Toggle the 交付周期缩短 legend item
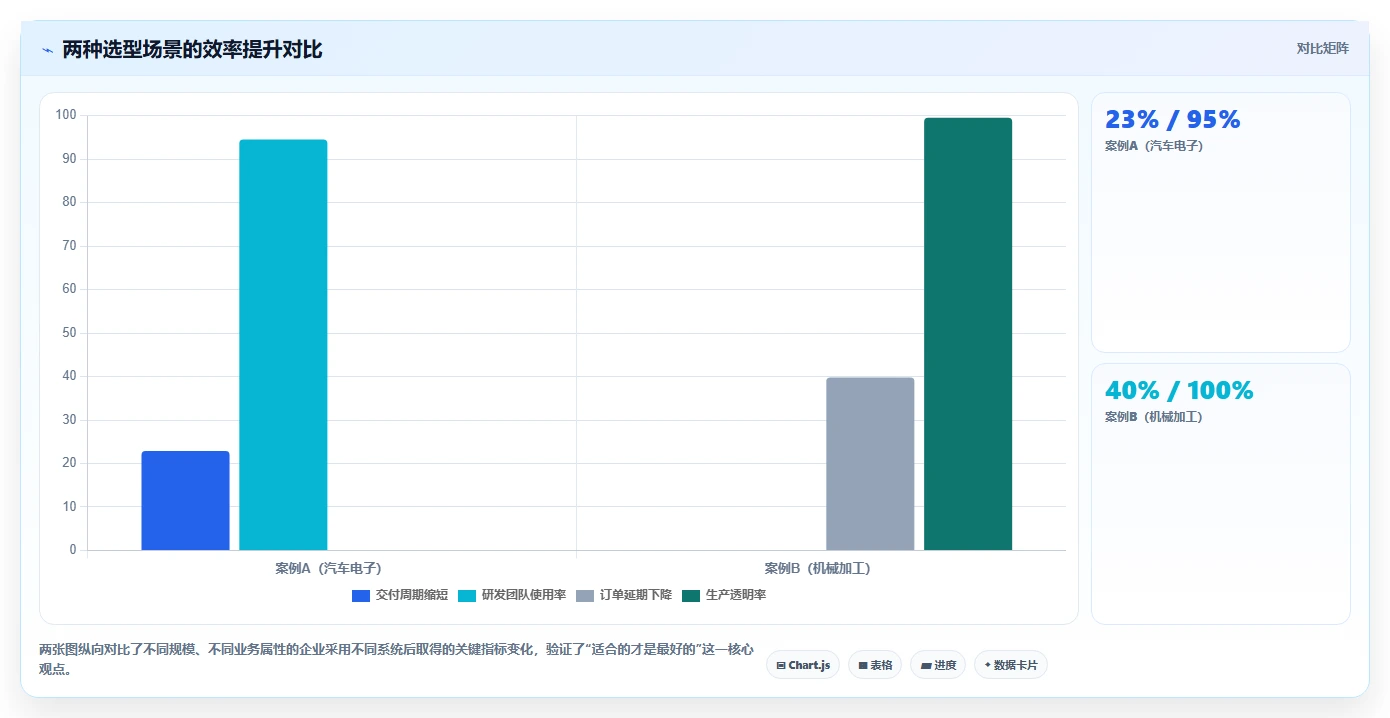This screenshot has height=718, width=1390. 400,595
